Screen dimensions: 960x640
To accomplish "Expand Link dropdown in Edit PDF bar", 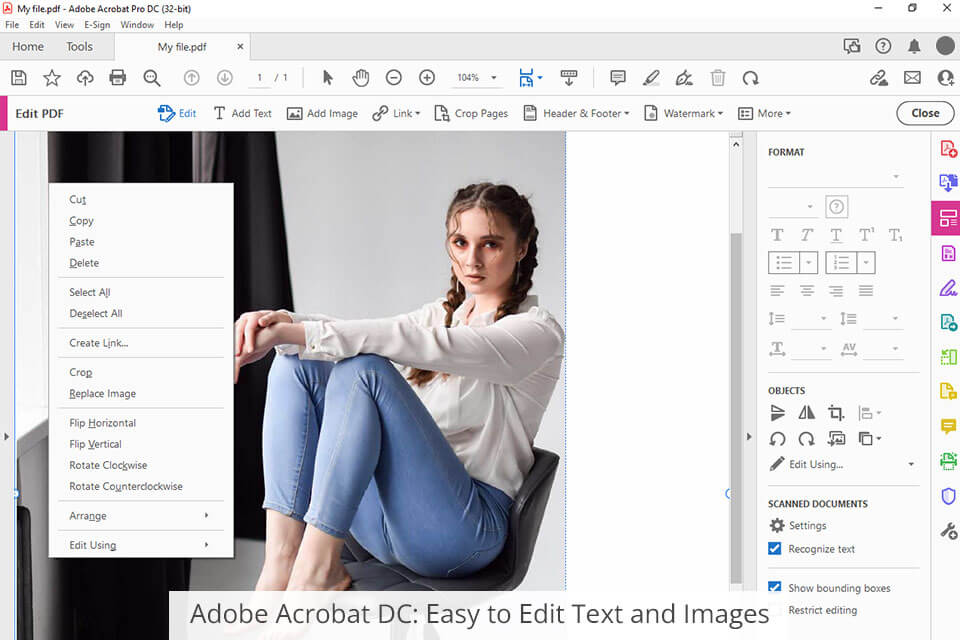I will click(418, 113).
